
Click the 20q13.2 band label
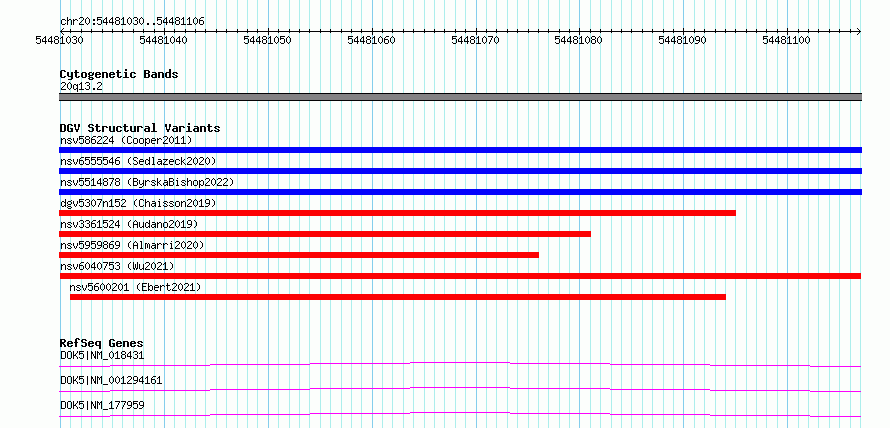(x=81, y=87)
